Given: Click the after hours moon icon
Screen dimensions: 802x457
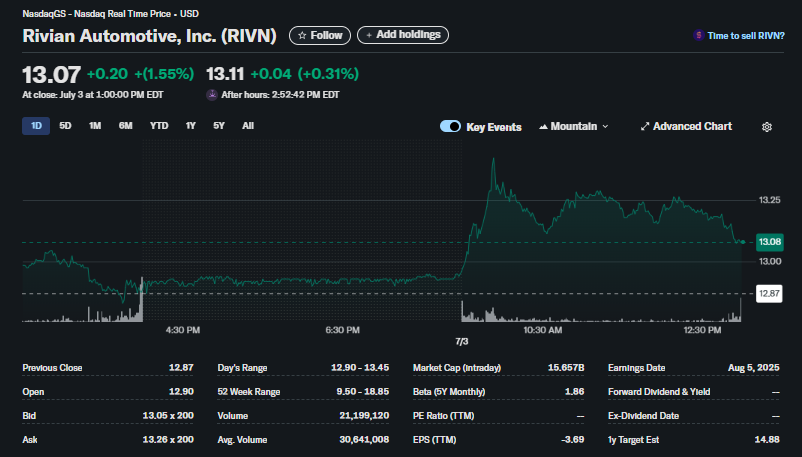Looking at the screenshot, I should (x=212, y=95).
